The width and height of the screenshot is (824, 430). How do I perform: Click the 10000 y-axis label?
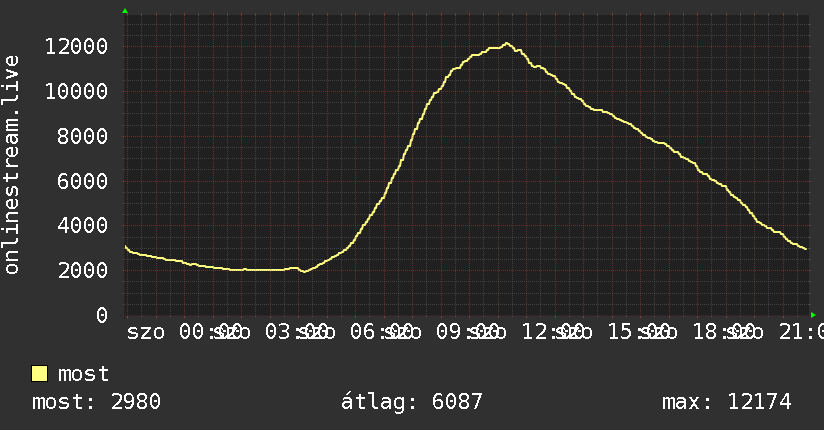click(x=76, y=91)
